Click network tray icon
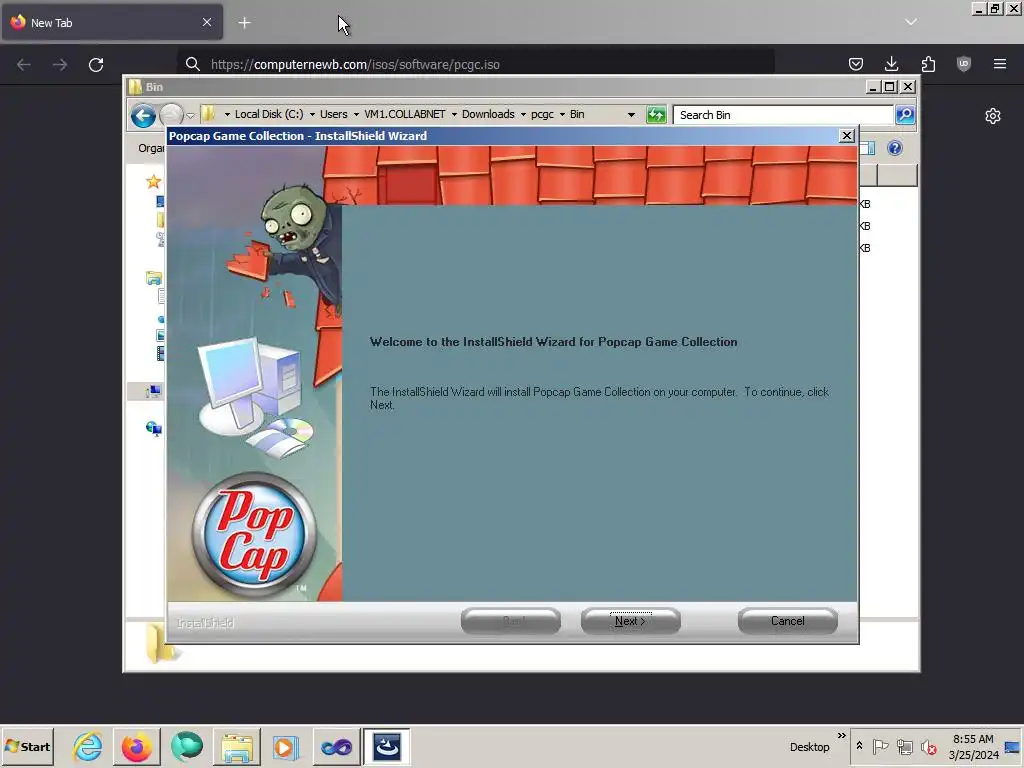Viewport: 1024px width, 768px height. (x=904, y=746)
